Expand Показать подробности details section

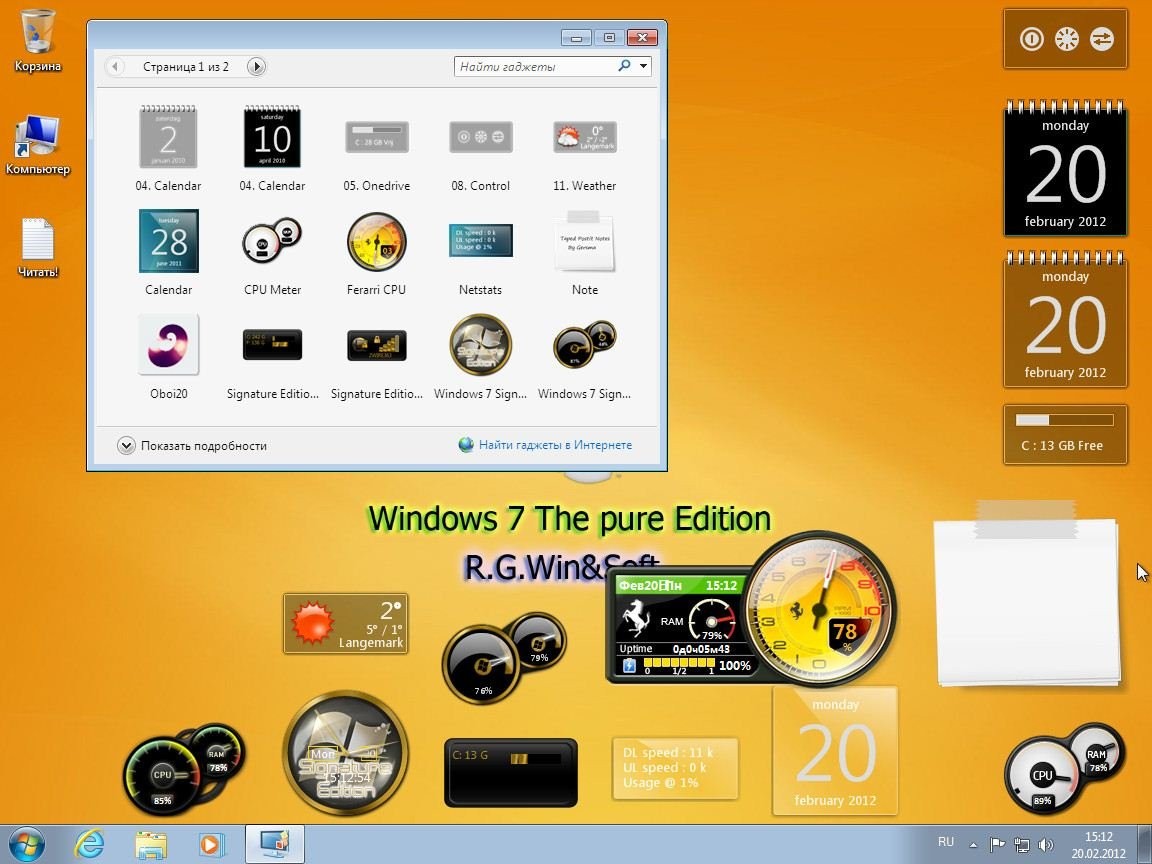(192, 445)
